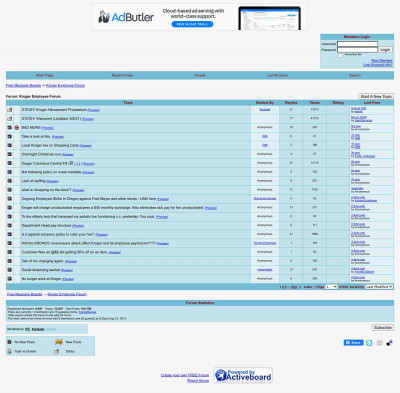Click the top Kroger Employee Forum breadcrumb link
Screen dimensions: 400x393
point(65,86)
